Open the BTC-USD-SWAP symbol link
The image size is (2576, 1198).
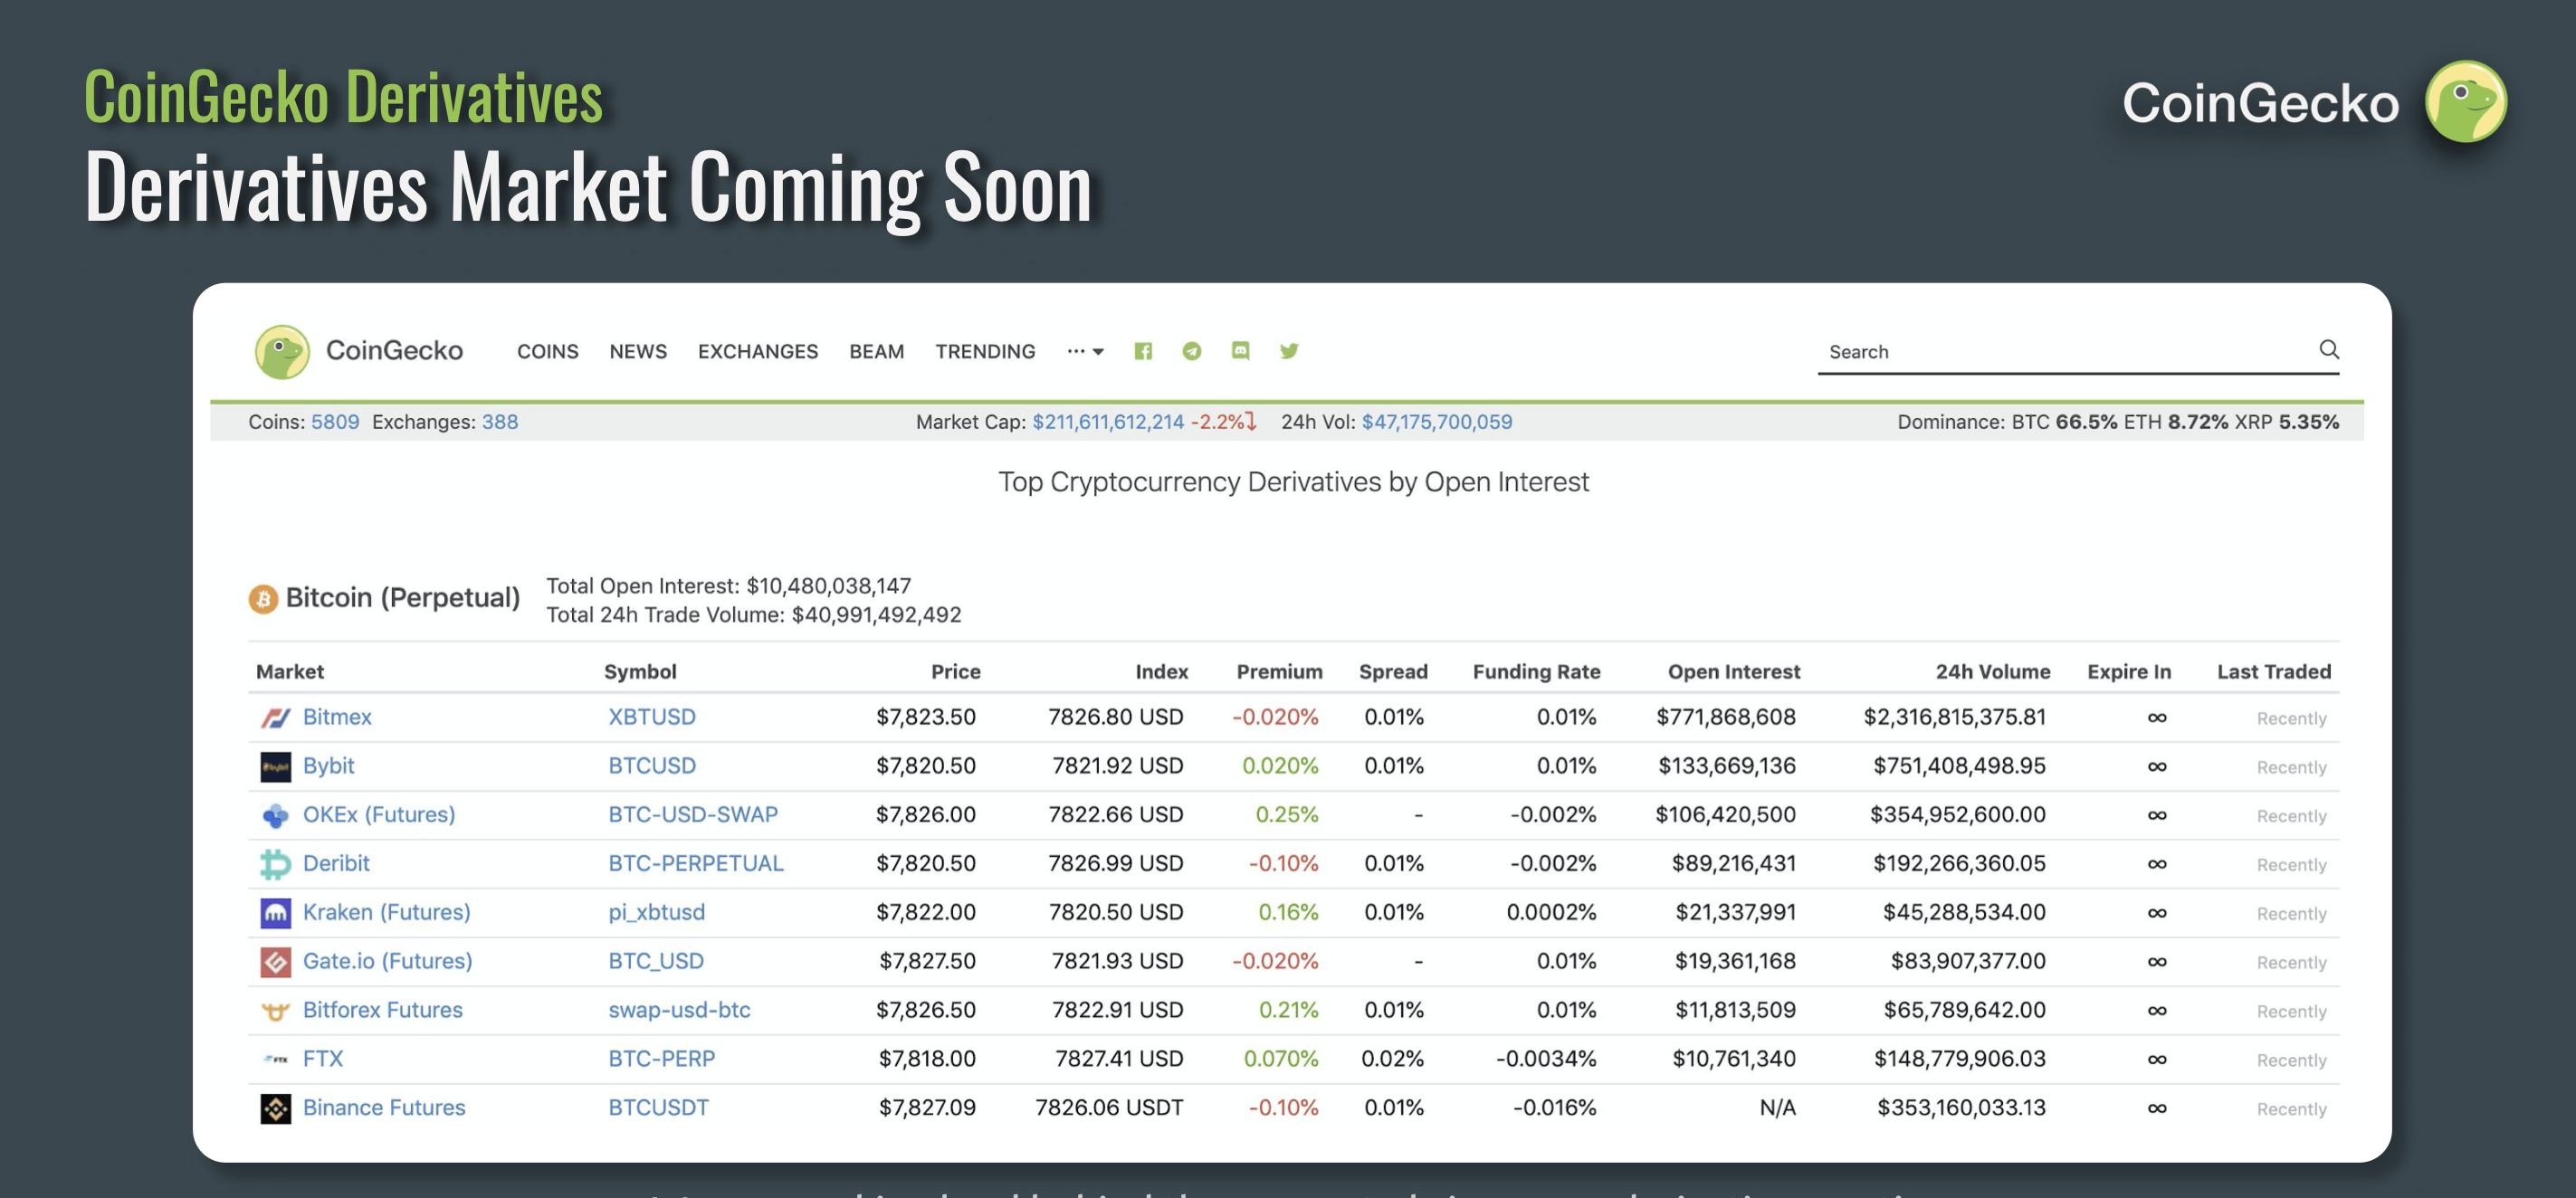(x=693, y=815)
